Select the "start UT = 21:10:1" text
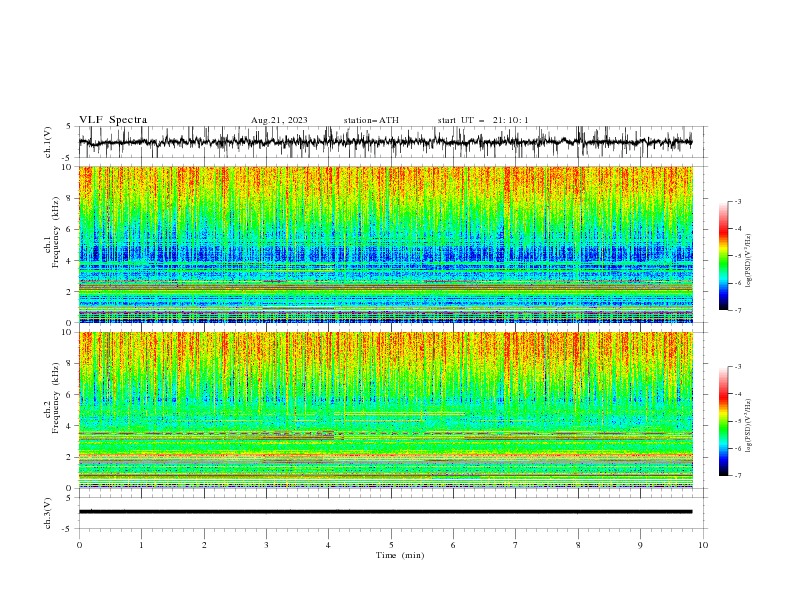This screenshot has height=612, width=792. (483, 120)
